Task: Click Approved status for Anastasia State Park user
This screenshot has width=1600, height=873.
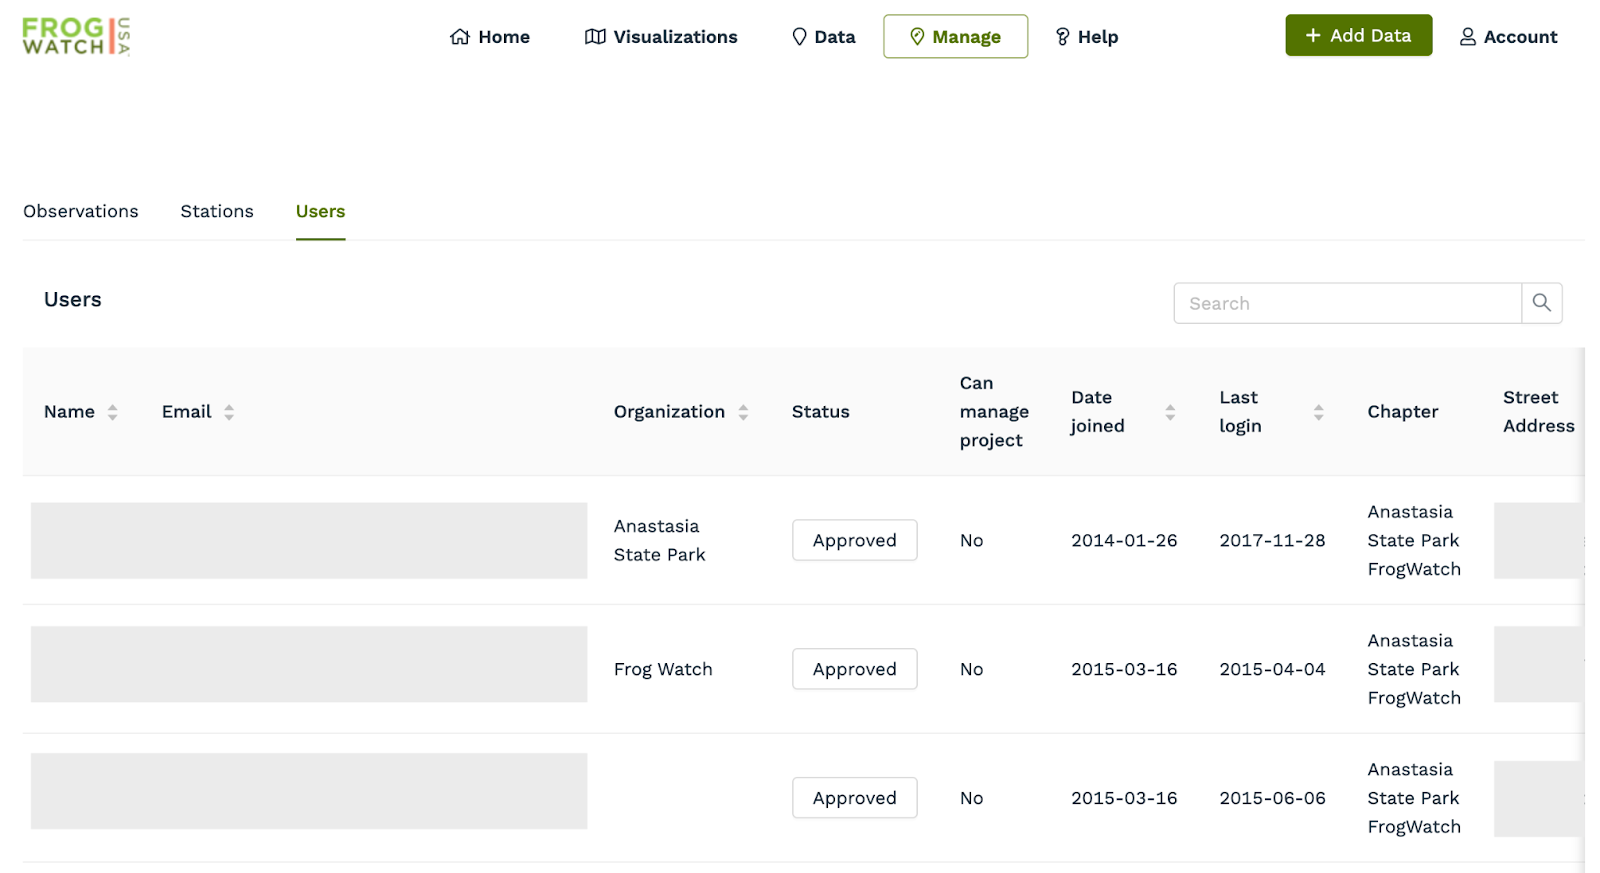Action: pyautogui.click(x=854, y=540)
